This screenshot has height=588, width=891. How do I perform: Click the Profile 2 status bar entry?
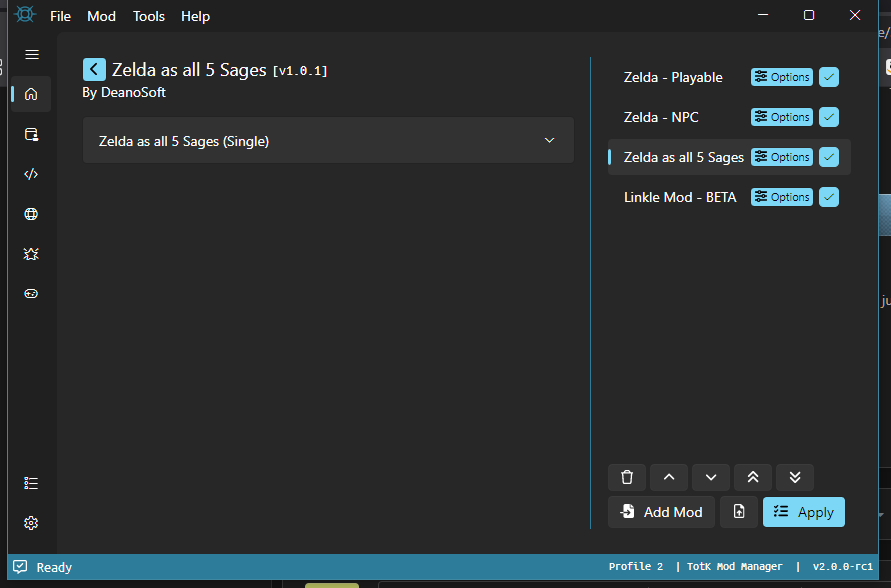(x=636, y=566)
